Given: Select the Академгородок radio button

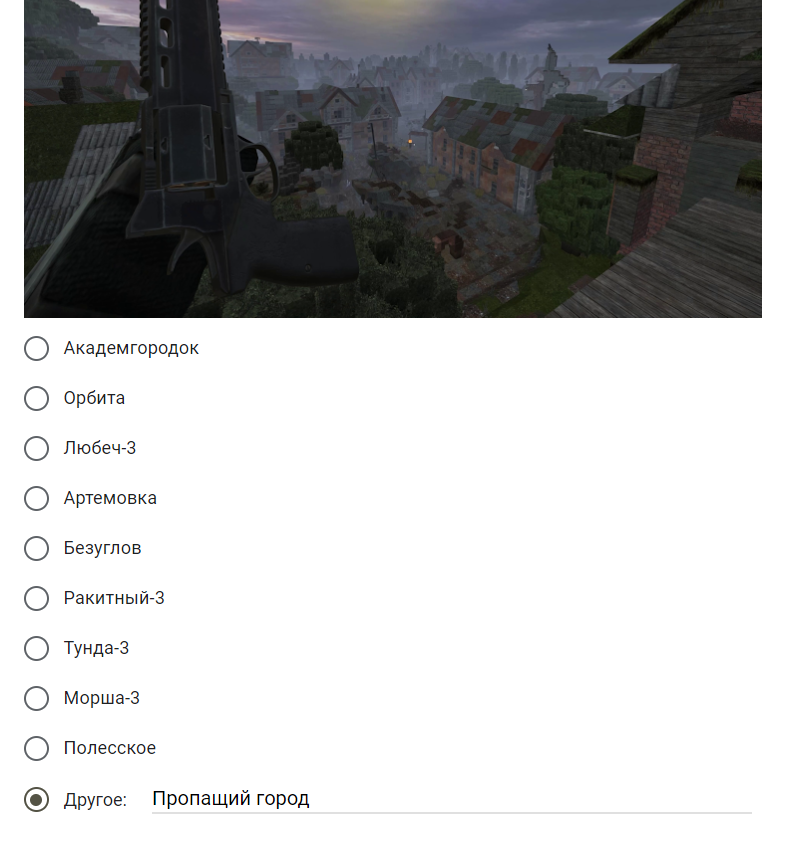Looking at the screenshot, I should point(37,348).
